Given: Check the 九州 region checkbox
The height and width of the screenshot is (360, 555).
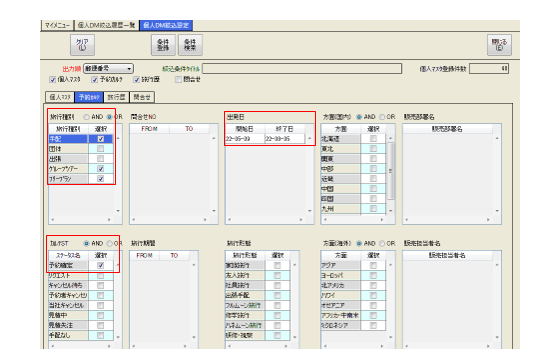Looking at the screenshot, I should (373, 209).
